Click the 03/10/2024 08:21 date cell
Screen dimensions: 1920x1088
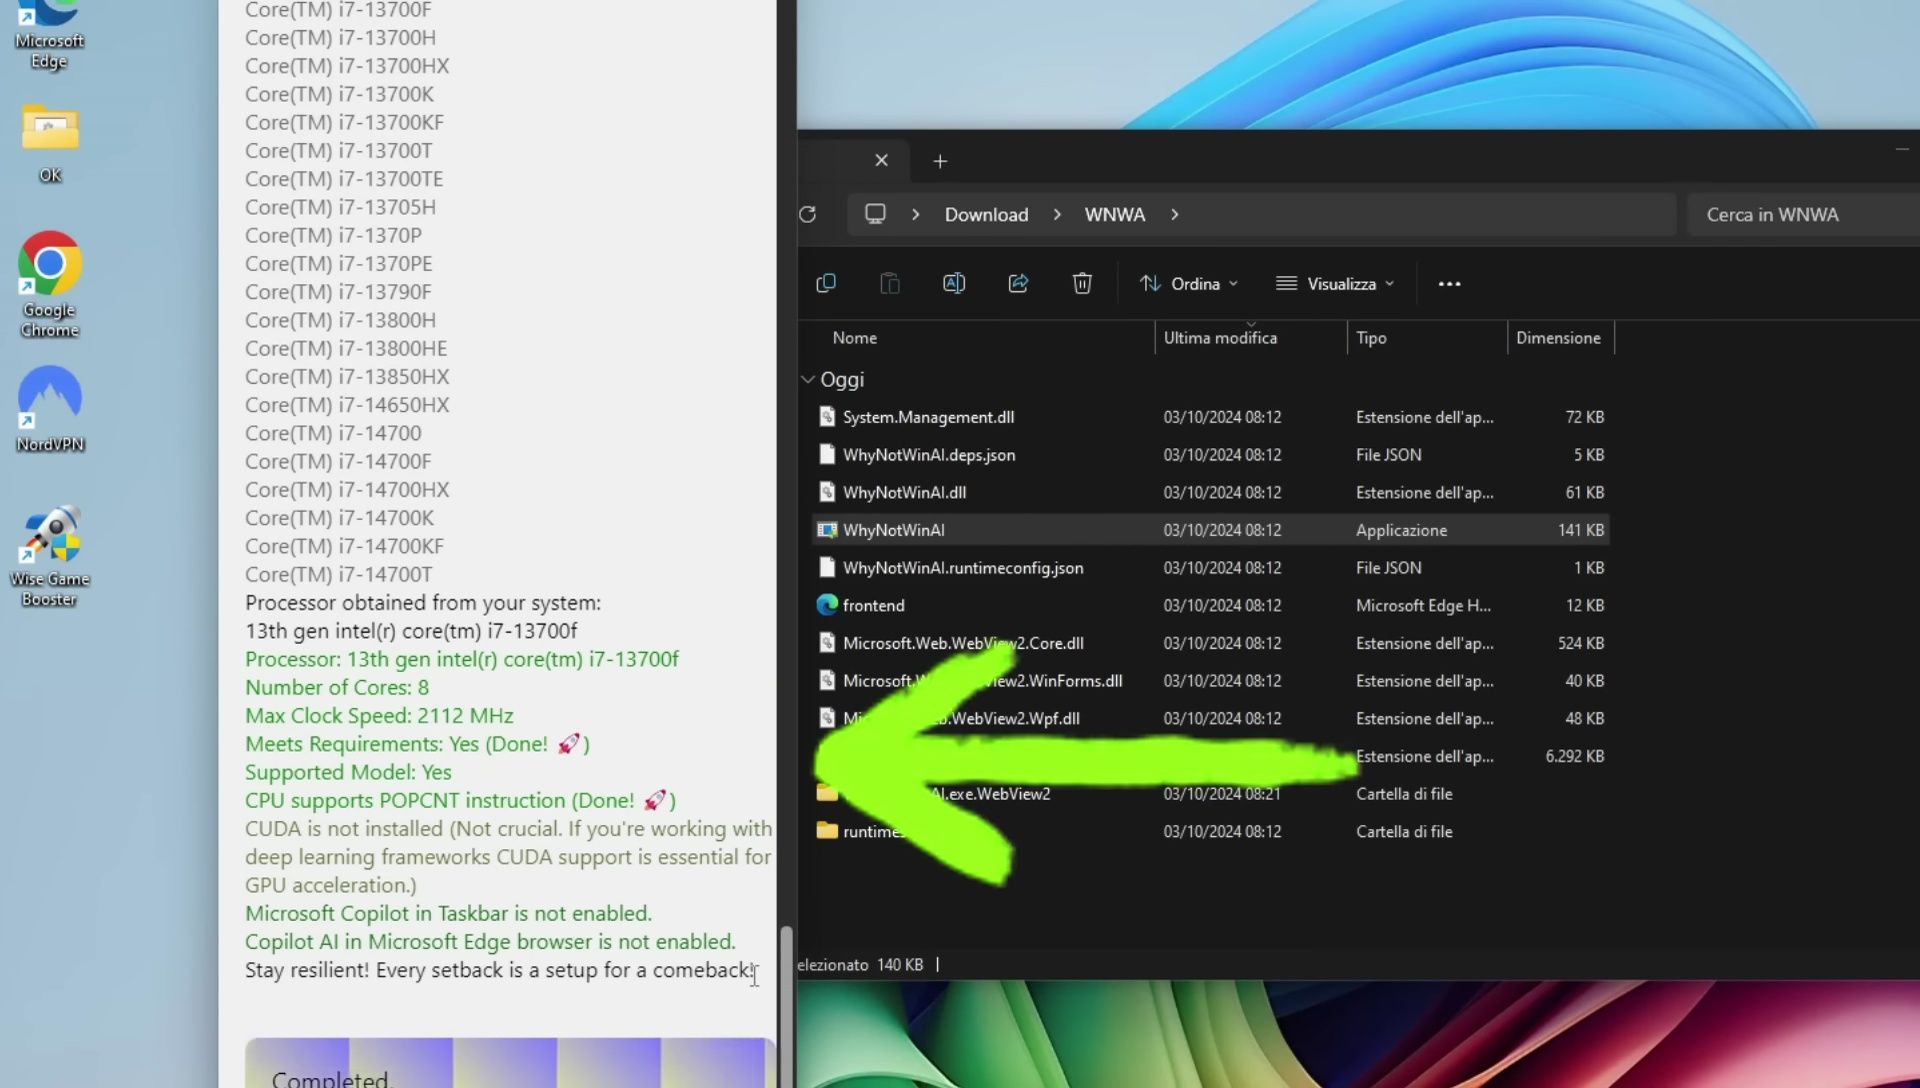[x=1222, y=794]
